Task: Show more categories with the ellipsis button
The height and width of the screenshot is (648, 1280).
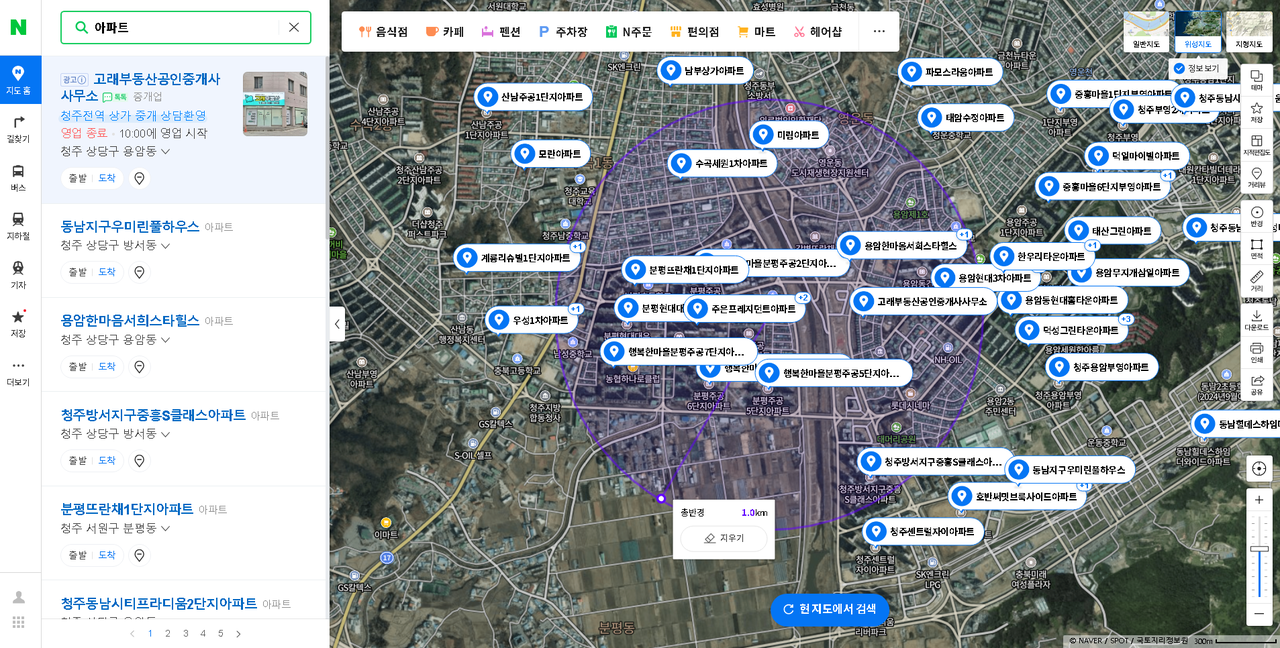Action: point(879,31)
